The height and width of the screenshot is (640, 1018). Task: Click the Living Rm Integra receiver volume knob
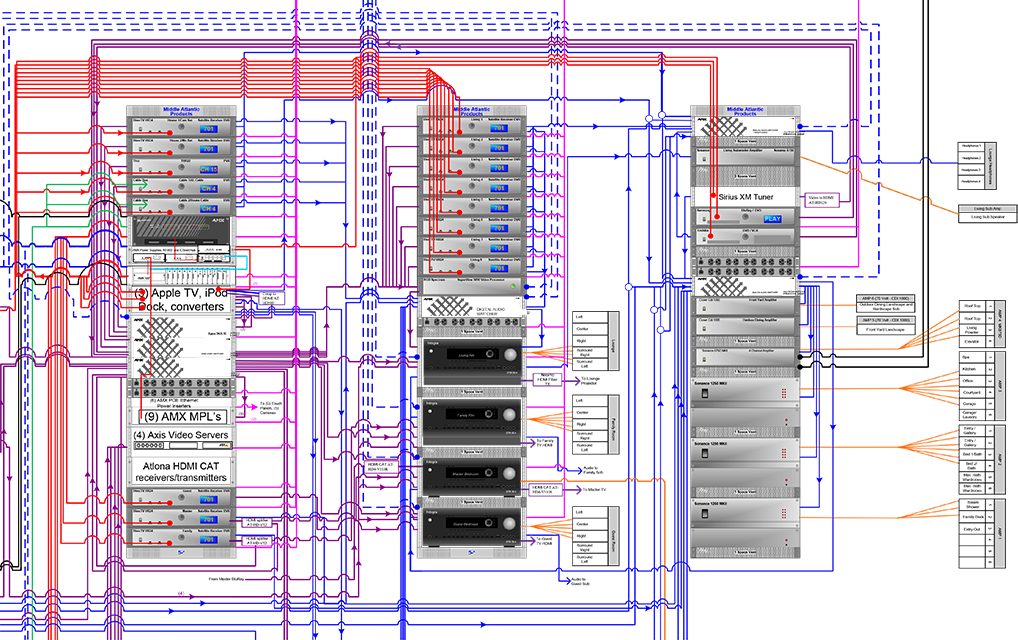click(x=510, y=355)
